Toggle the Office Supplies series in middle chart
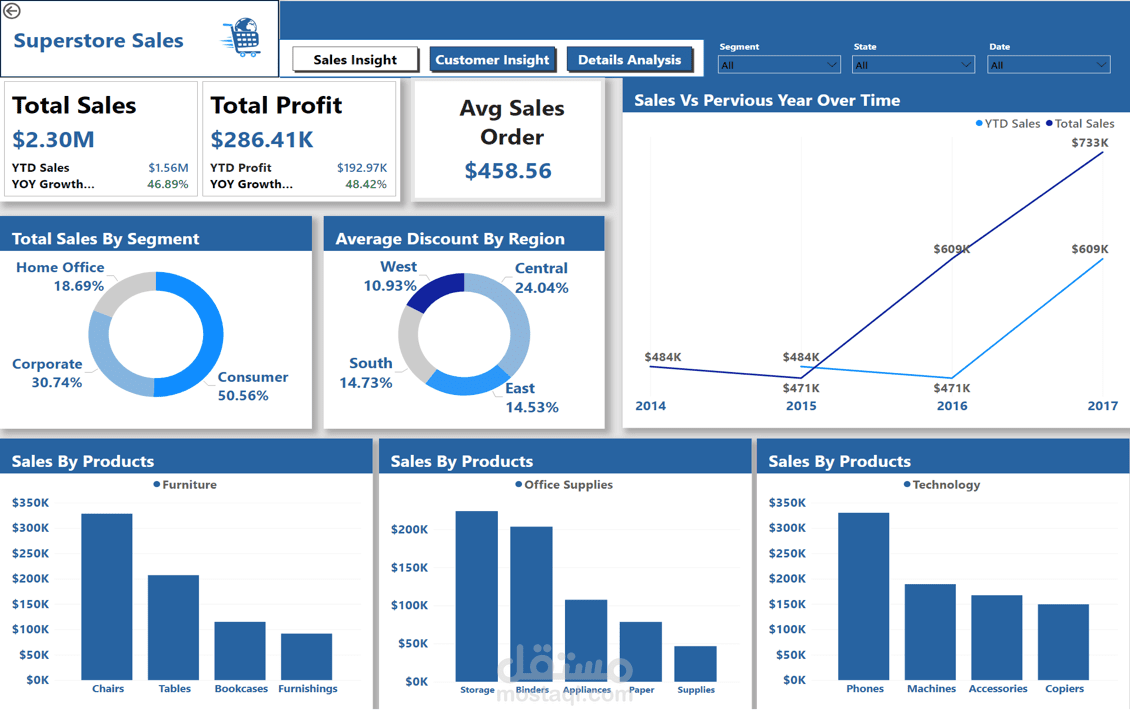 click(568, 485)
